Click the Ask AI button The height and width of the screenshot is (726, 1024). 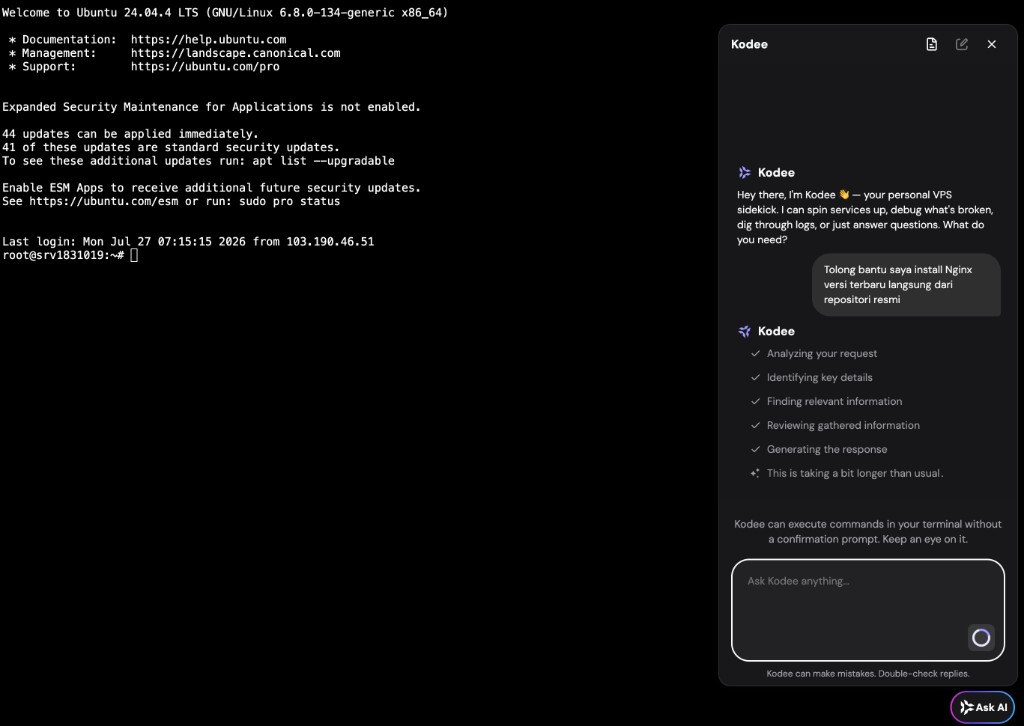point(982,707)
